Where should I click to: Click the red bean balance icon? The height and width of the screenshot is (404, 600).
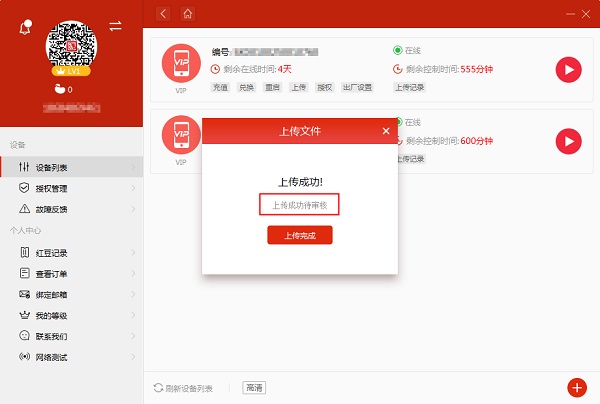click(60, 89)
